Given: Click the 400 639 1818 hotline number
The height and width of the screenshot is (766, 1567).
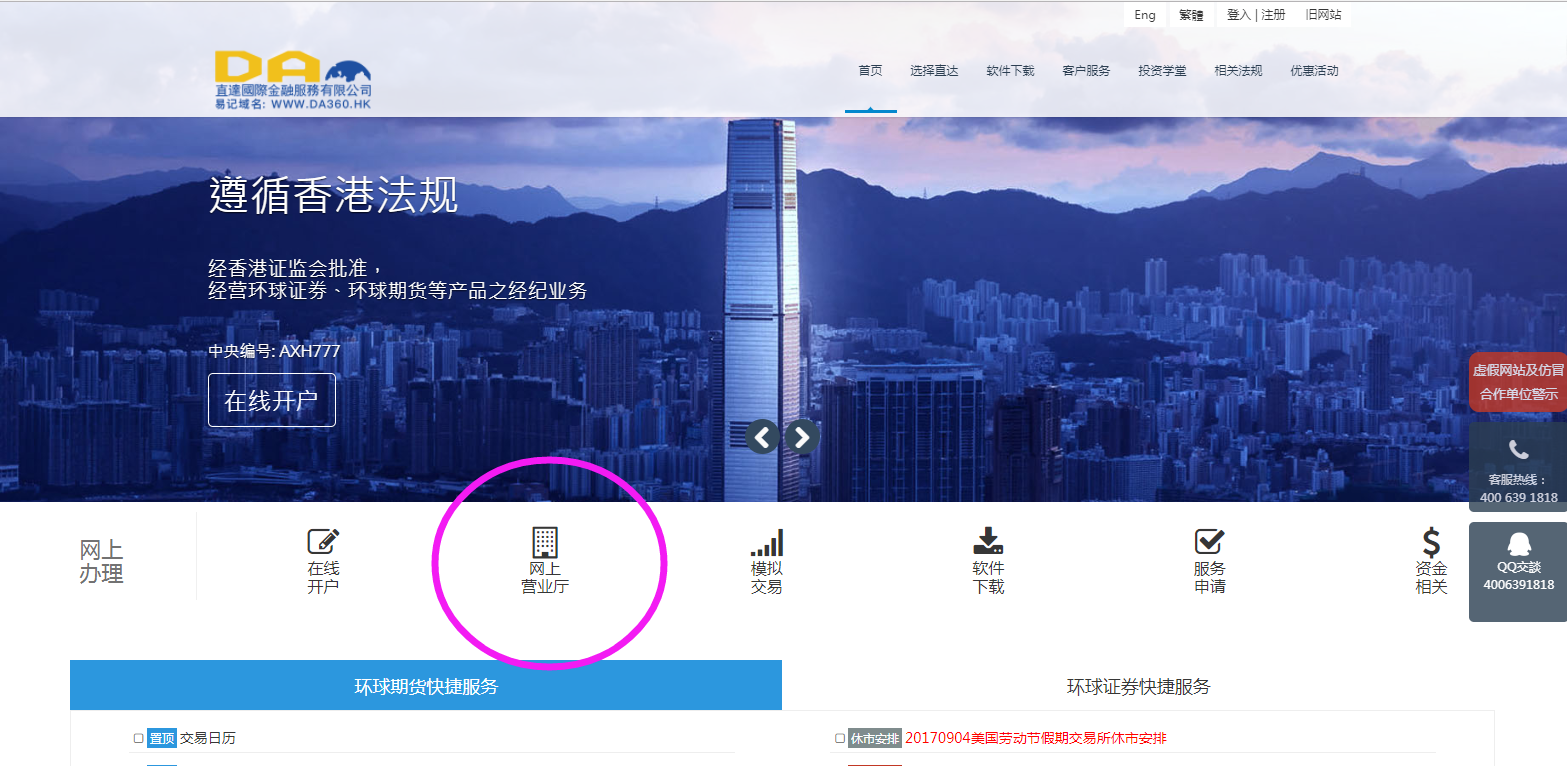Looking at the screenshot, I should point(1518,498).
